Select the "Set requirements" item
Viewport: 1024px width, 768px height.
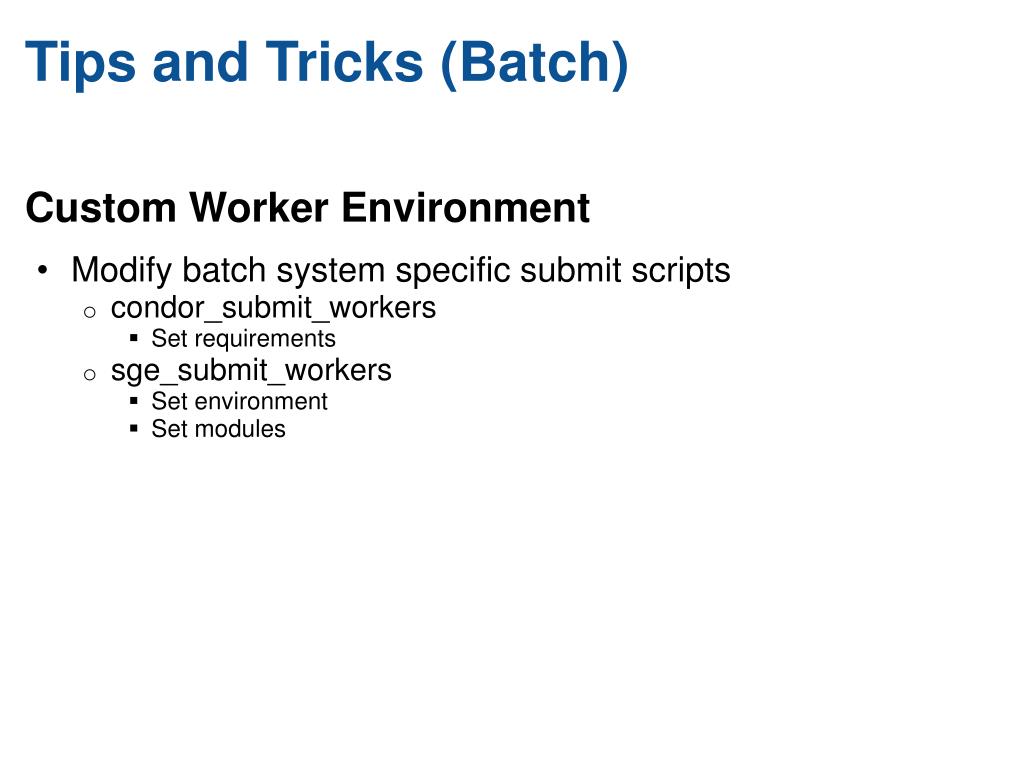tap(243, 338)
